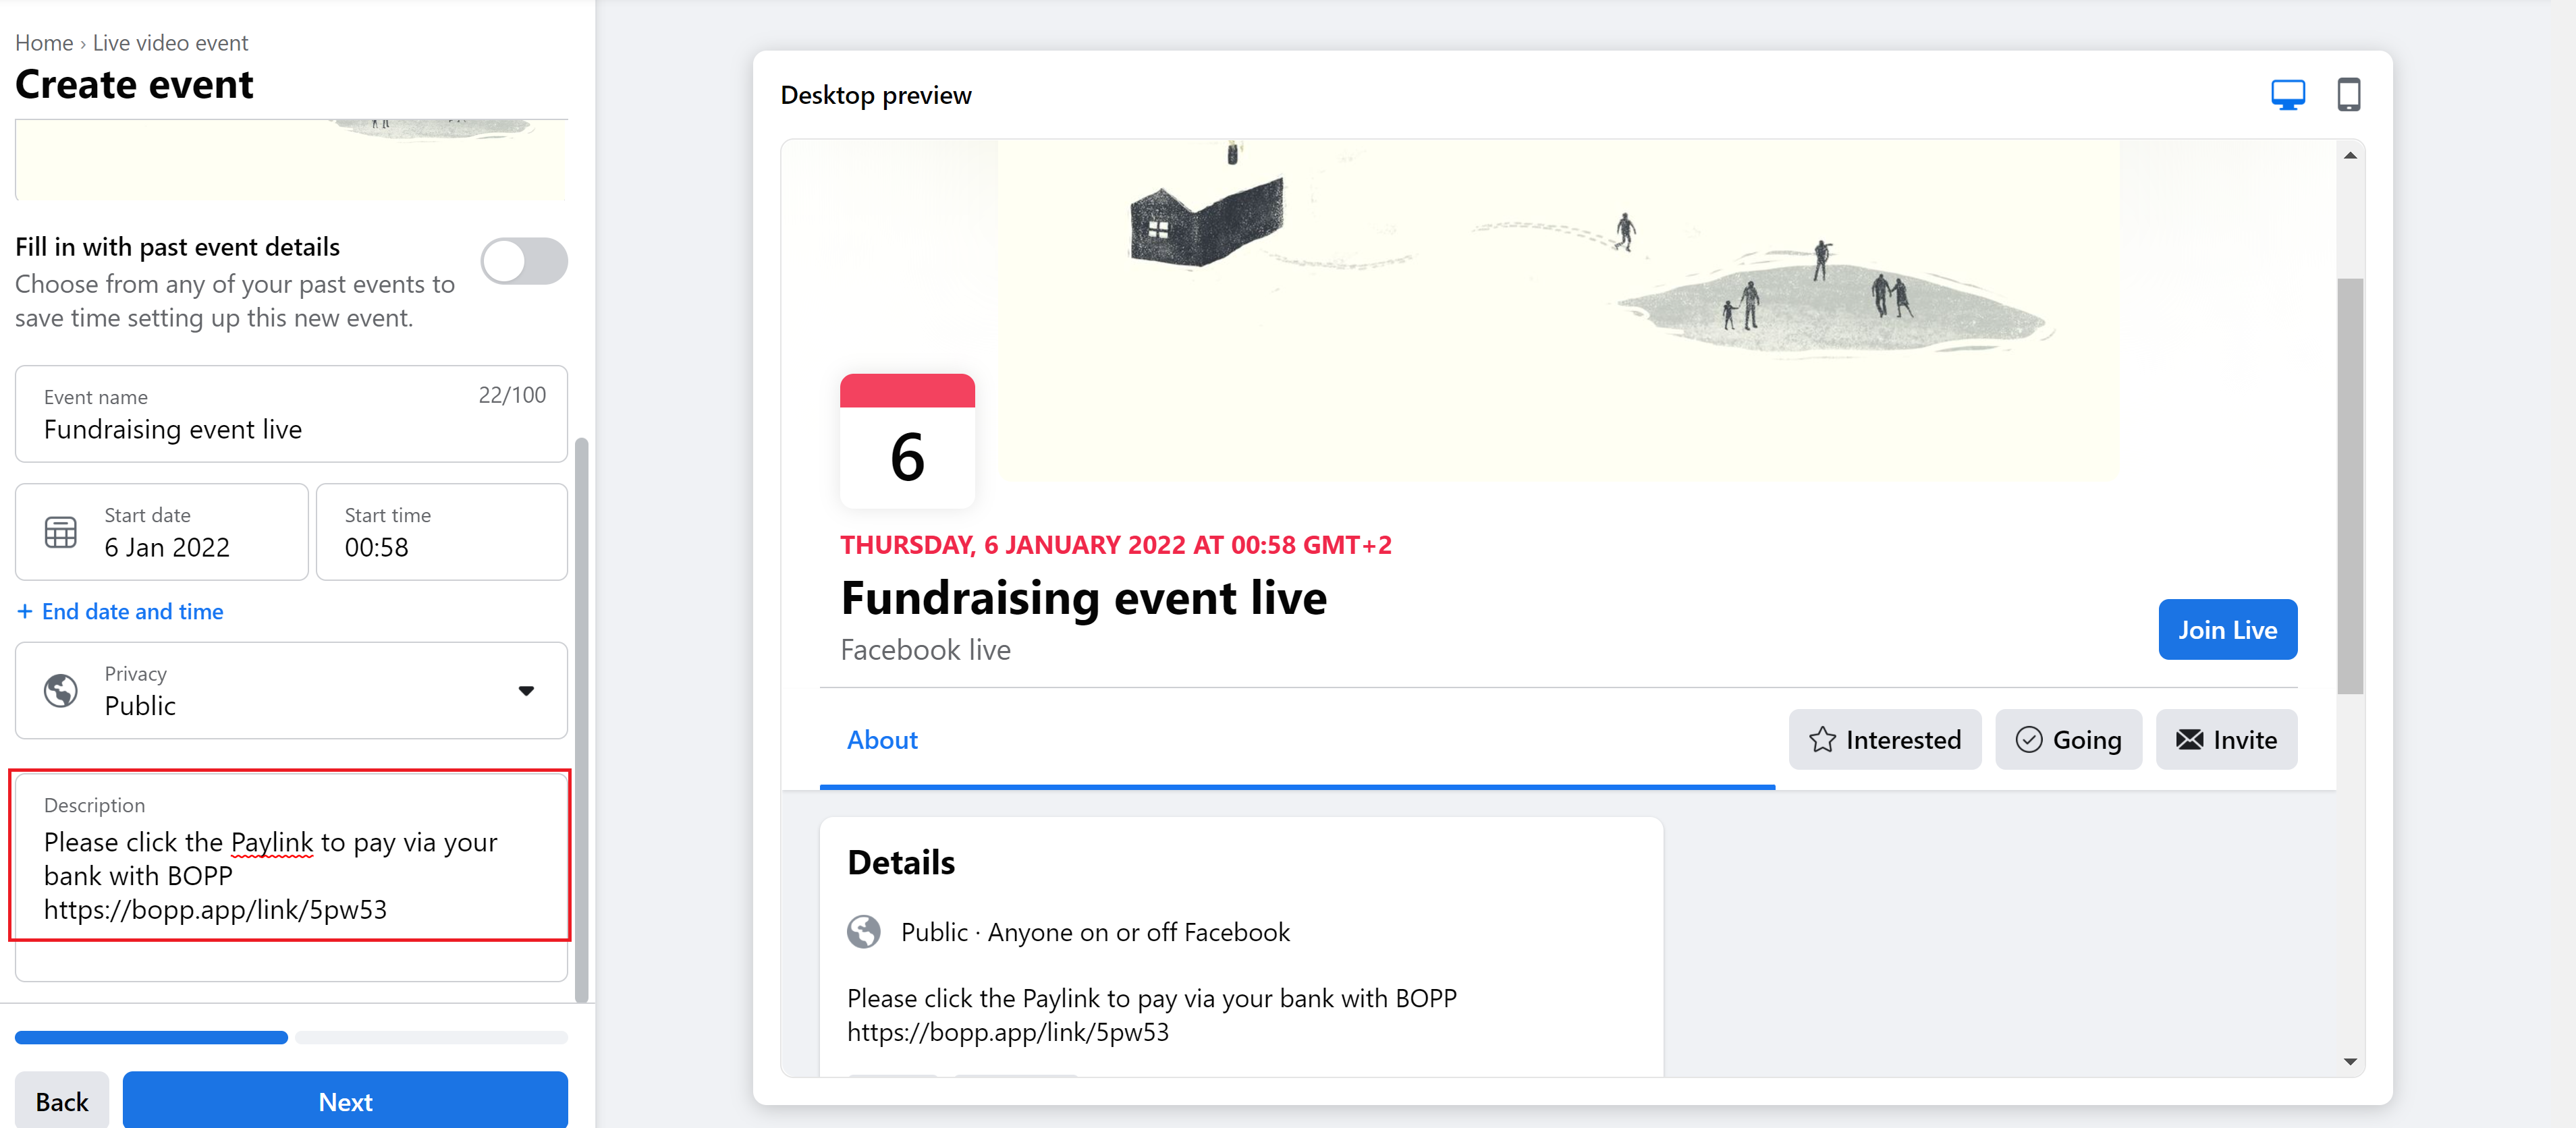Click the Back button
This screenshot has height=1128, width=2576.
click(62, 1101)
